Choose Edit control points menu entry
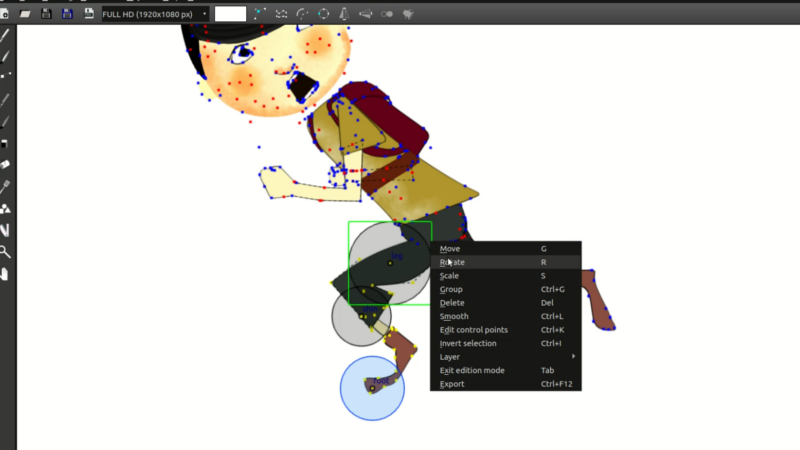Screen dimensions: 800x450 [x=506, y=330]
